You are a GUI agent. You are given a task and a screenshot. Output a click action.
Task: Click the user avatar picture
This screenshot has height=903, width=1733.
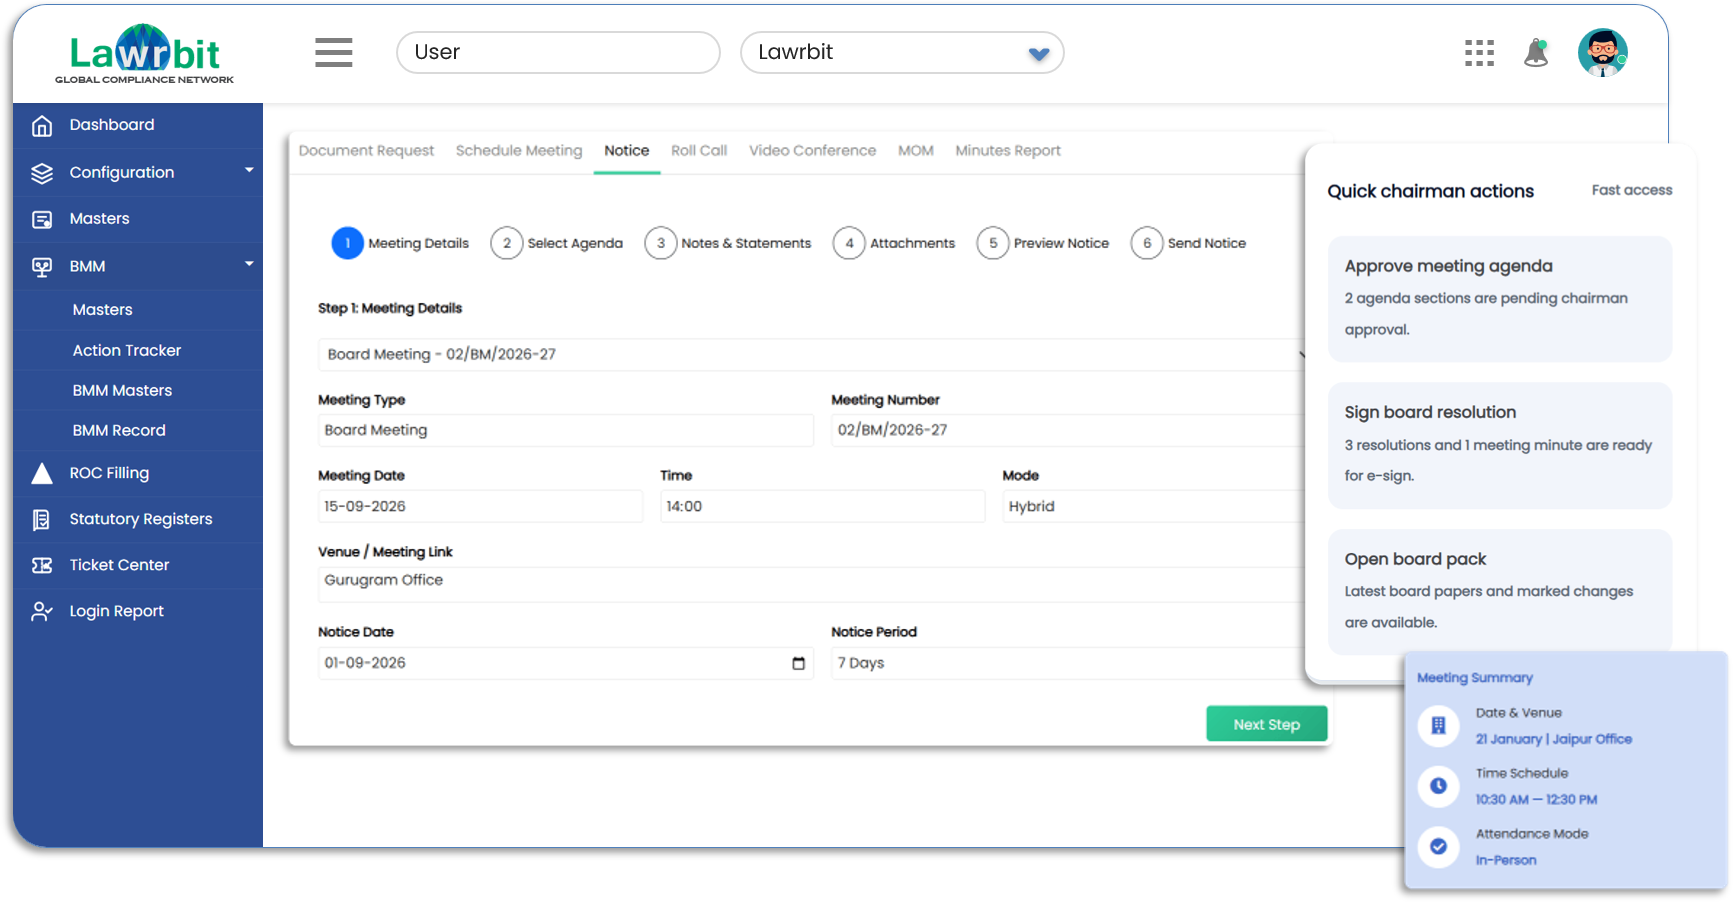[x=1602, y=53]
